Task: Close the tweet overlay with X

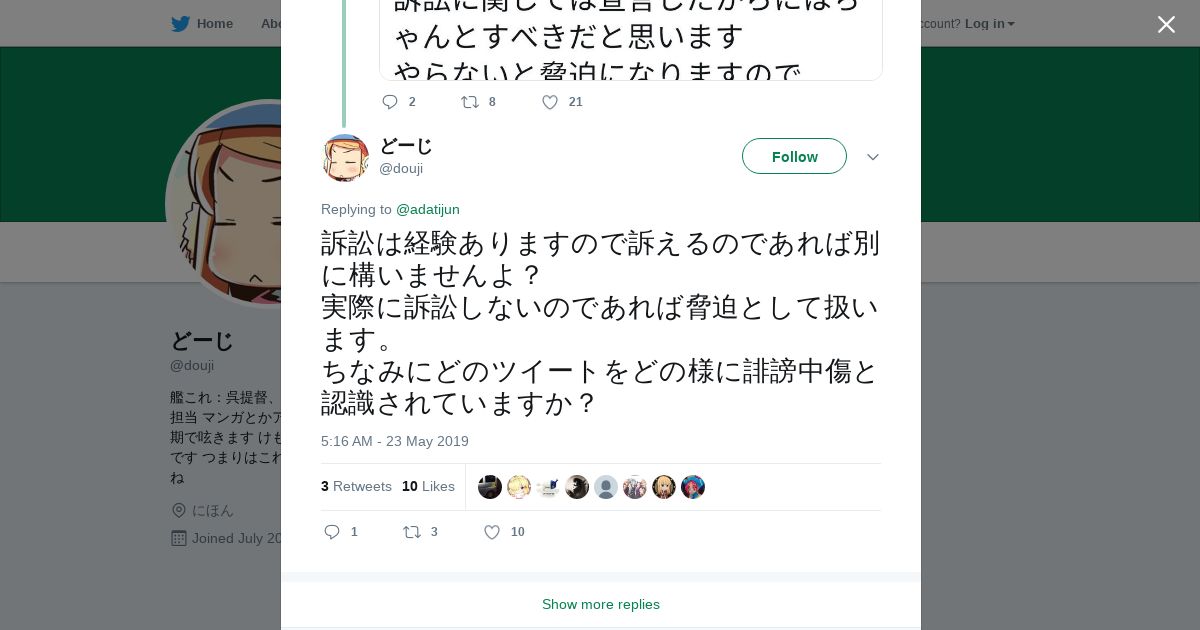Action: click(x=1166, y=25)
